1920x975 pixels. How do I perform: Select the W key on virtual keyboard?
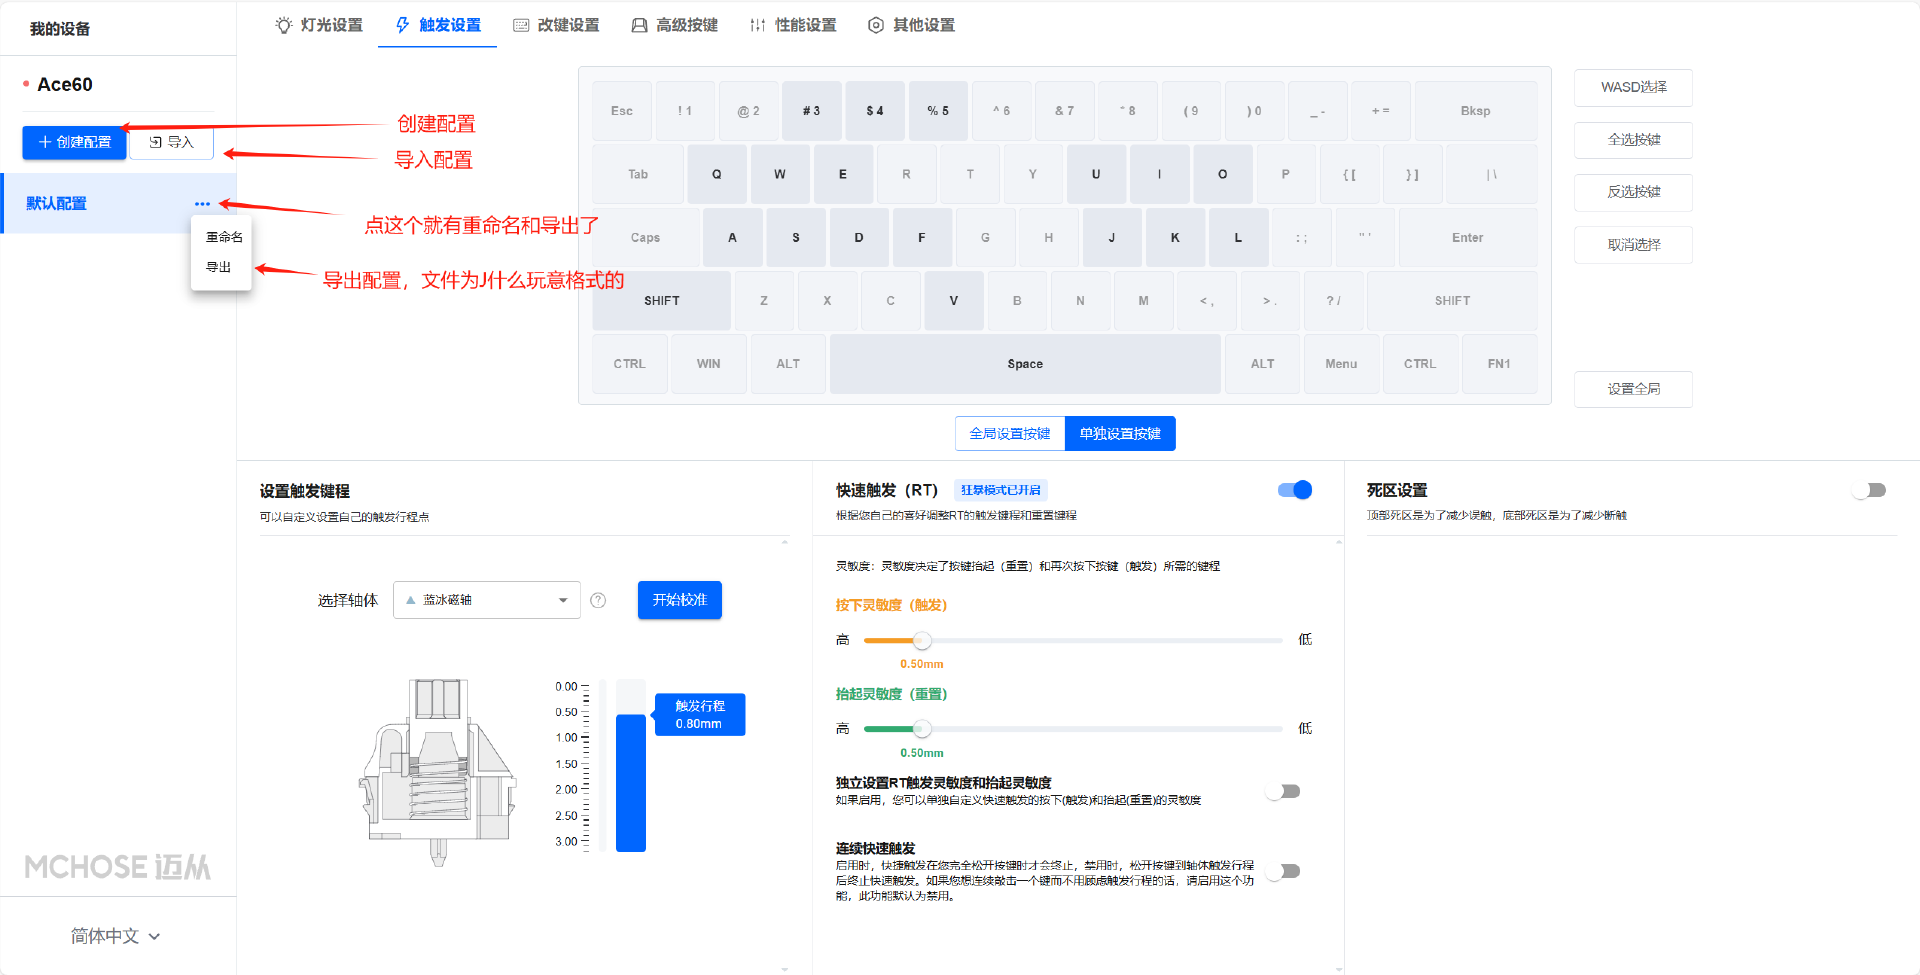pyautogui.click(x=780, y=174)
